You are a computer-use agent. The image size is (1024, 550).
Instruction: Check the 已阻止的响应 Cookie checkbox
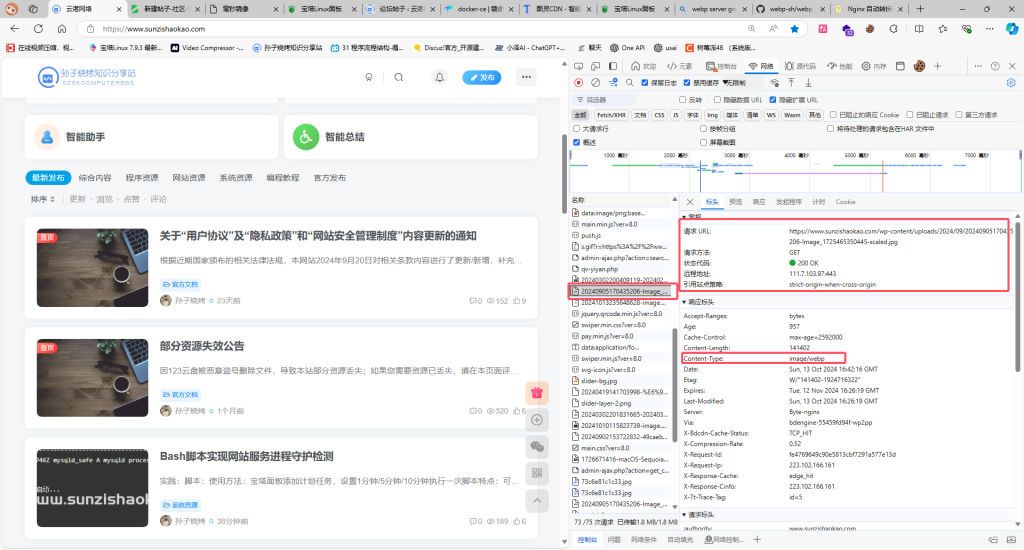click(833, 115)
